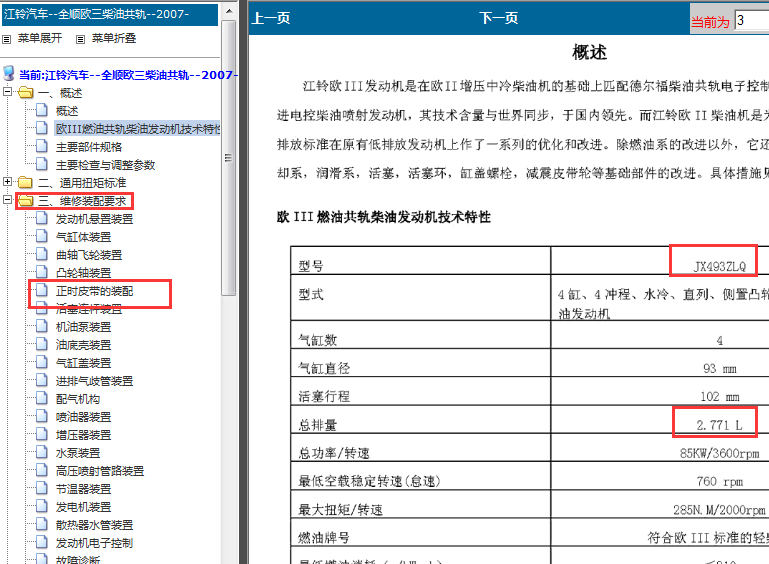
Task: Click the 85KW/3600rpm power value
Action: tap(719, 453)
